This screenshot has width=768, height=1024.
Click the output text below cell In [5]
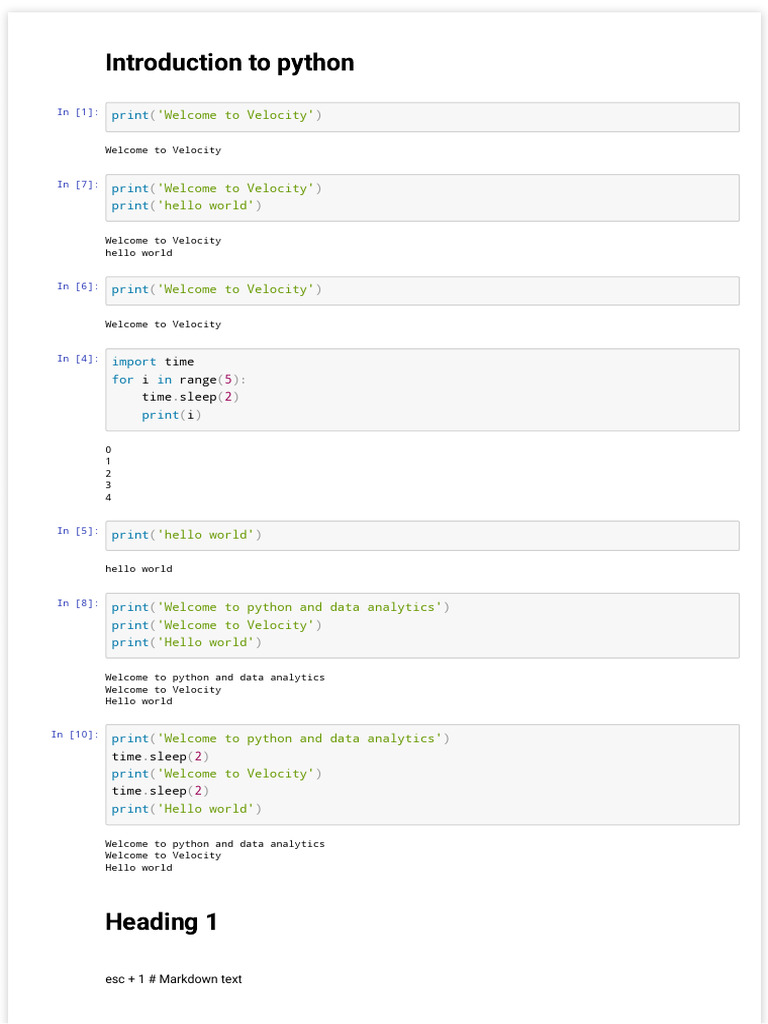coord(139,569)
